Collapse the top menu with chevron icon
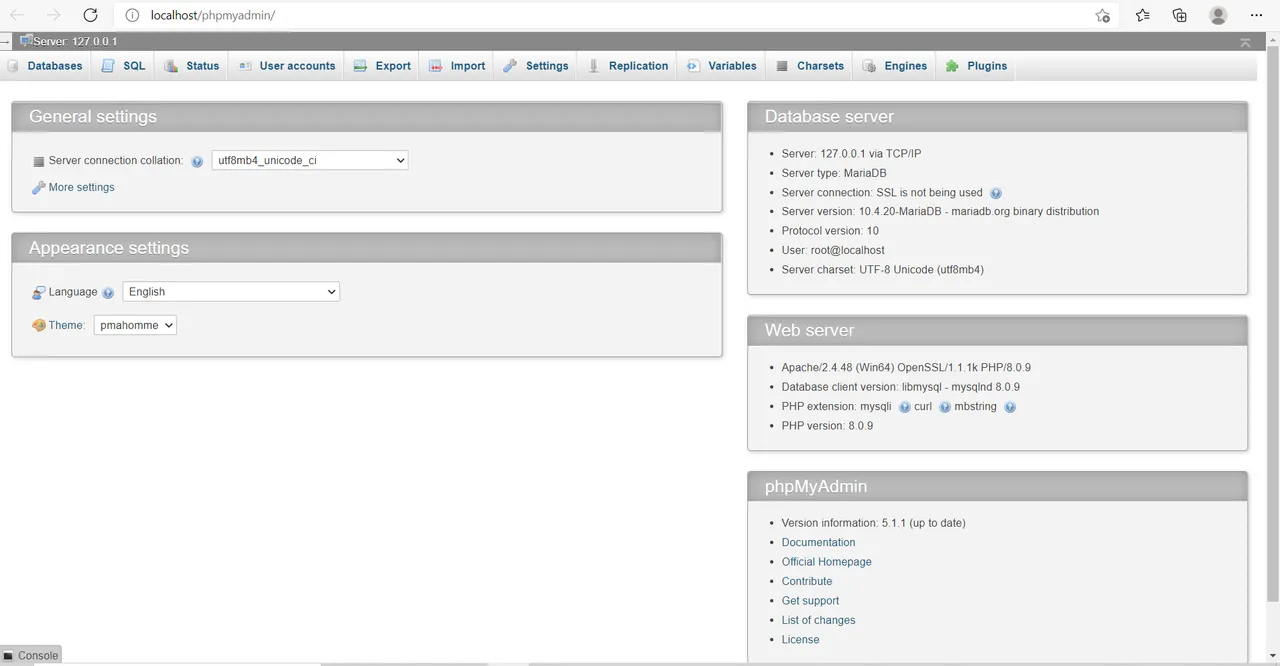Screen dimensions: 1280x666 click(x=1245, y=42)
